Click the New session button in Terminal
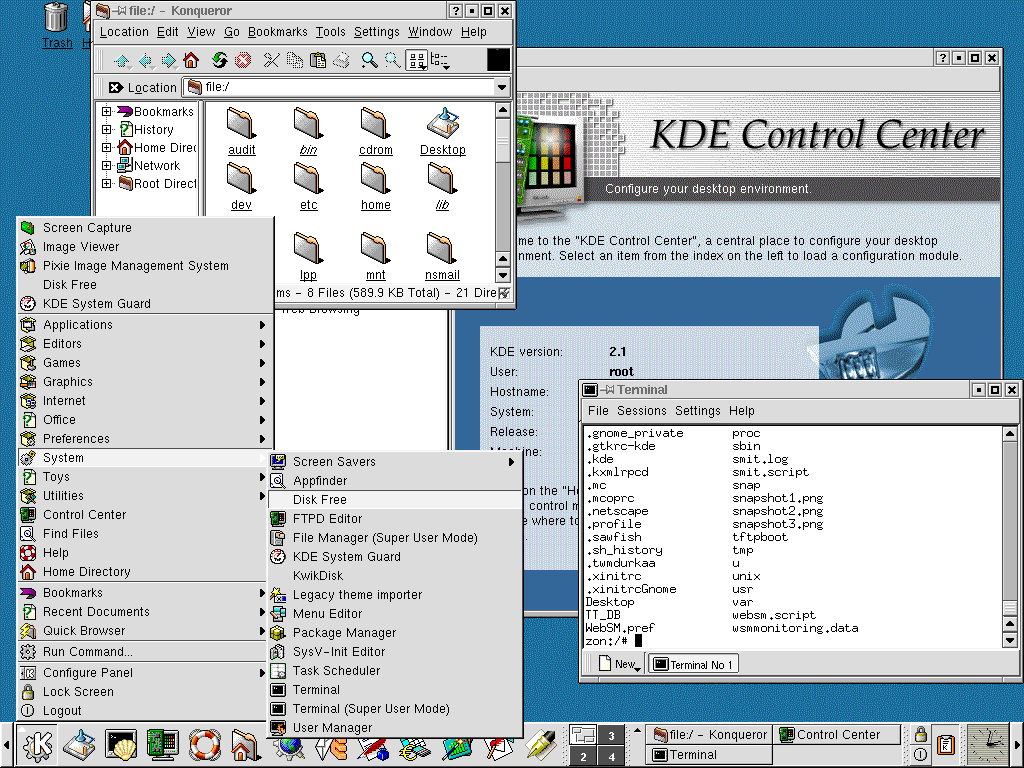 [x=618, y=664]
